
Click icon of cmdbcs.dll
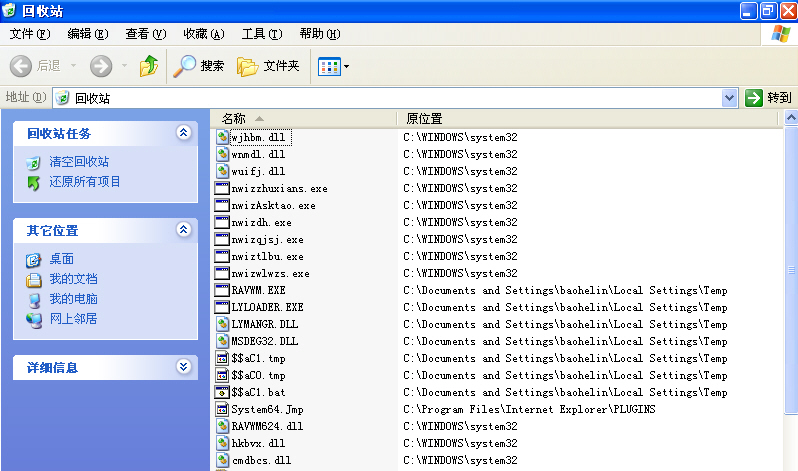(x=222, y=460)
